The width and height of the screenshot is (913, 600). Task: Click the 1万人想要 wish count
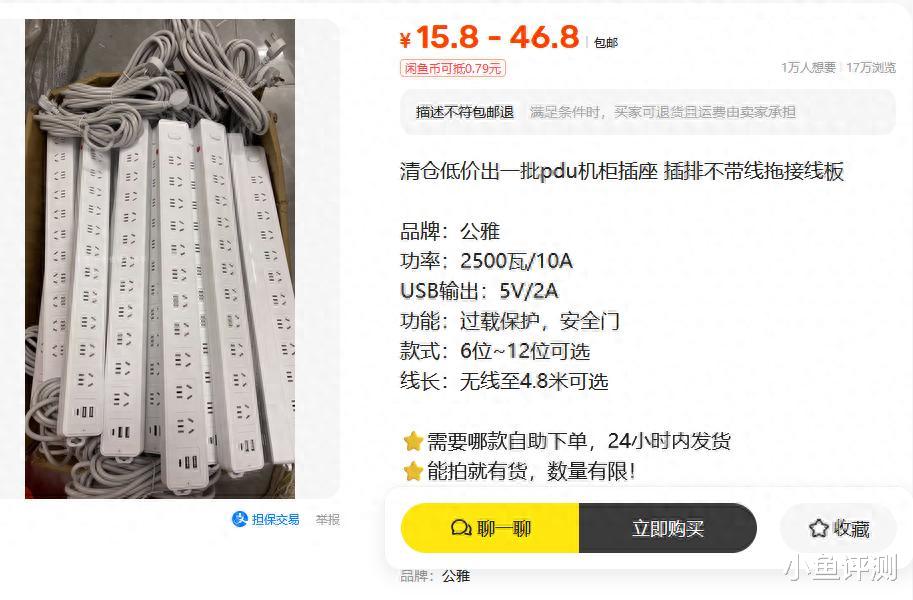(x=808, y=68)
